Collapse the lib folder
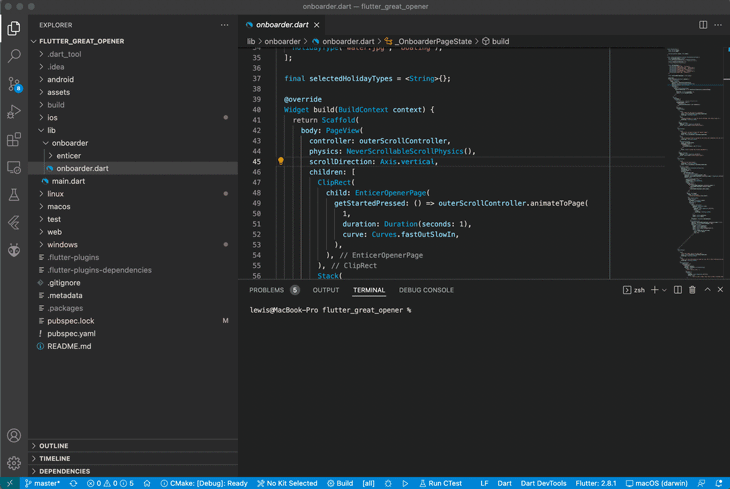Viewport: 730px width, 489px height. pyautogui.click(x=51, y=130)
